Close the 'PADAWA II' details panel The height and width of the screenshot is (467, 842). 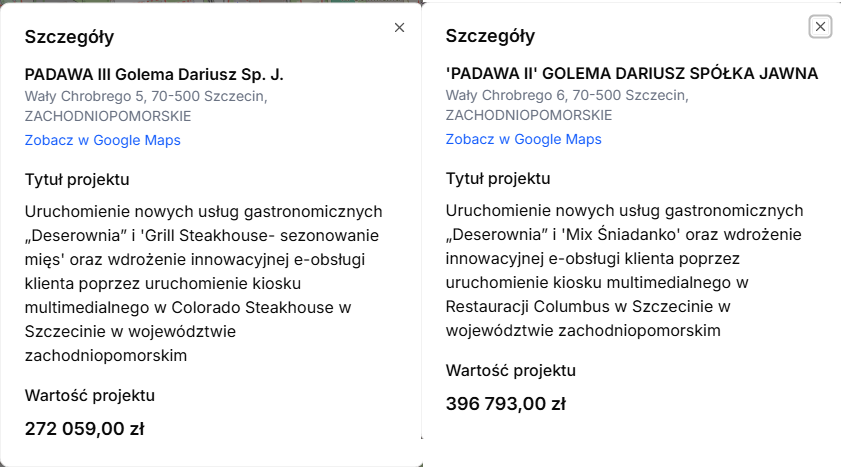[820, 27]
